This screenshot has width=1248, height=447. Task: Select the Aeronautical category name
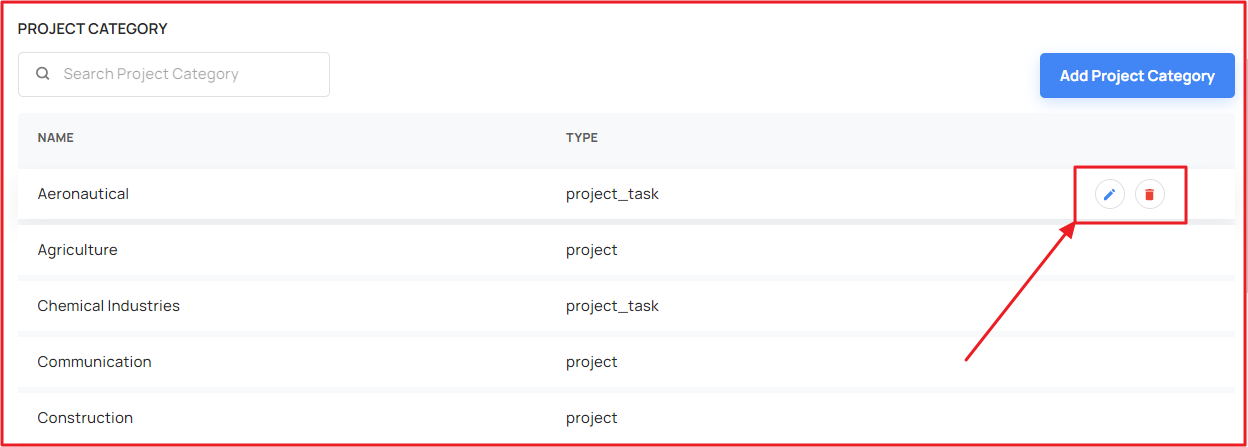click(83, 194)
